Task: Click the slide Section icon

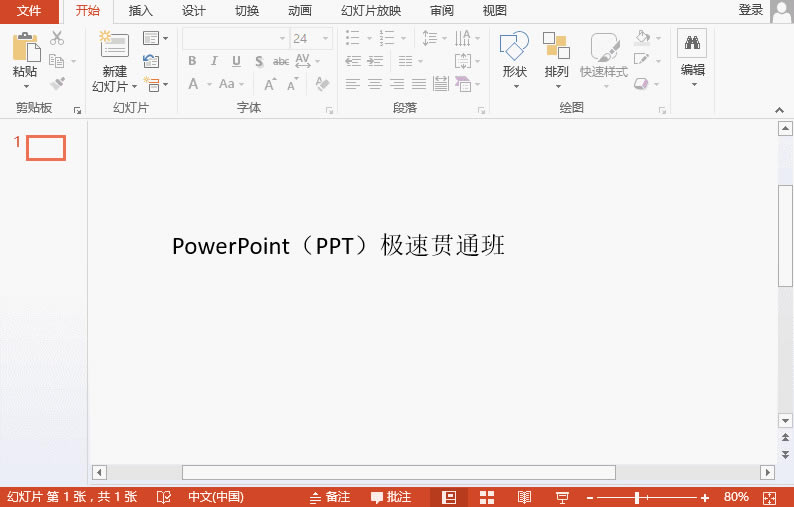Action: click(x=151, y=84)
